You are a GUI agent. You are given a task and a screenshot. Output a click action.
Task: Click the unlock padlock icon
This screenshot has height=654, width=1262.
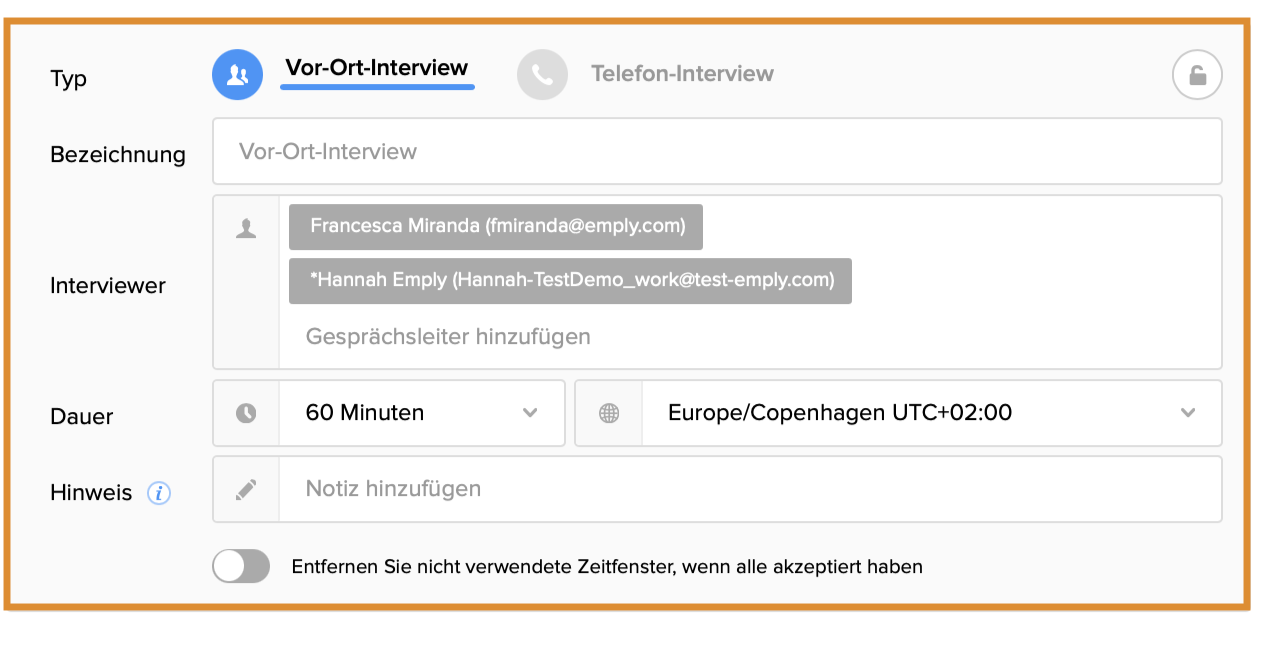pos(1197,75)
